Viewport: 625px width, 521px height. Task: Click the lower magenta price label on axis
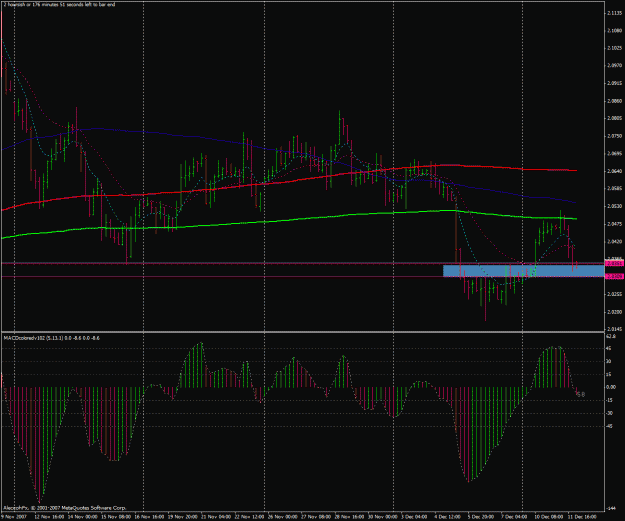(x=614, y=276)
